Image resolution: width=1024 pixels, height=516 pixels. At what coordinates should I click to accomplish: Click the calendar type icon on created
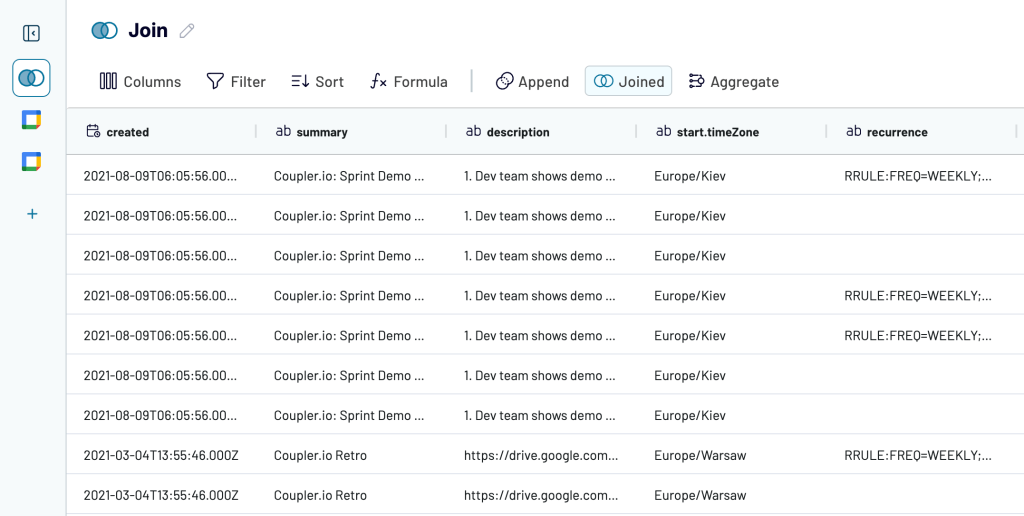[x=93, y=131]
